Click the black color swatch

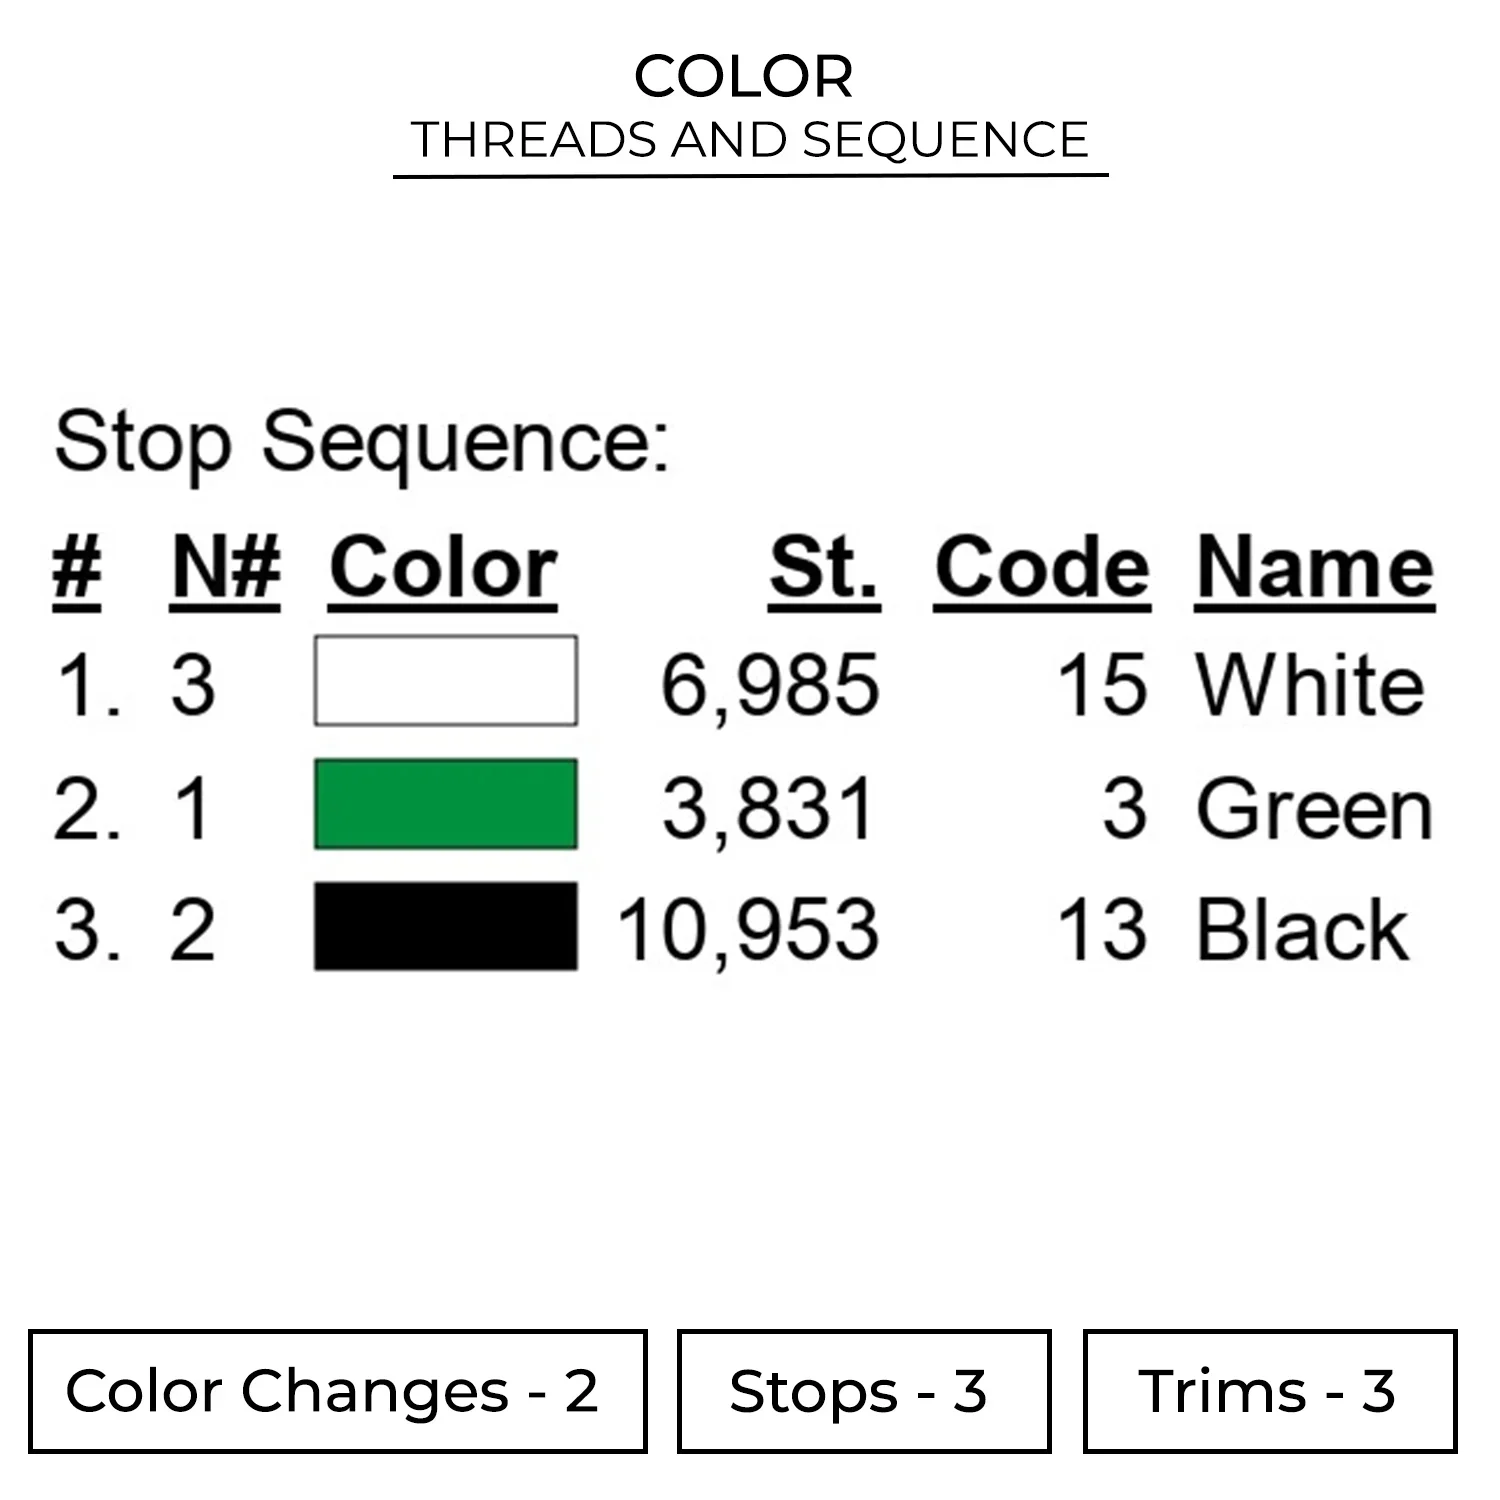[445, 926]
